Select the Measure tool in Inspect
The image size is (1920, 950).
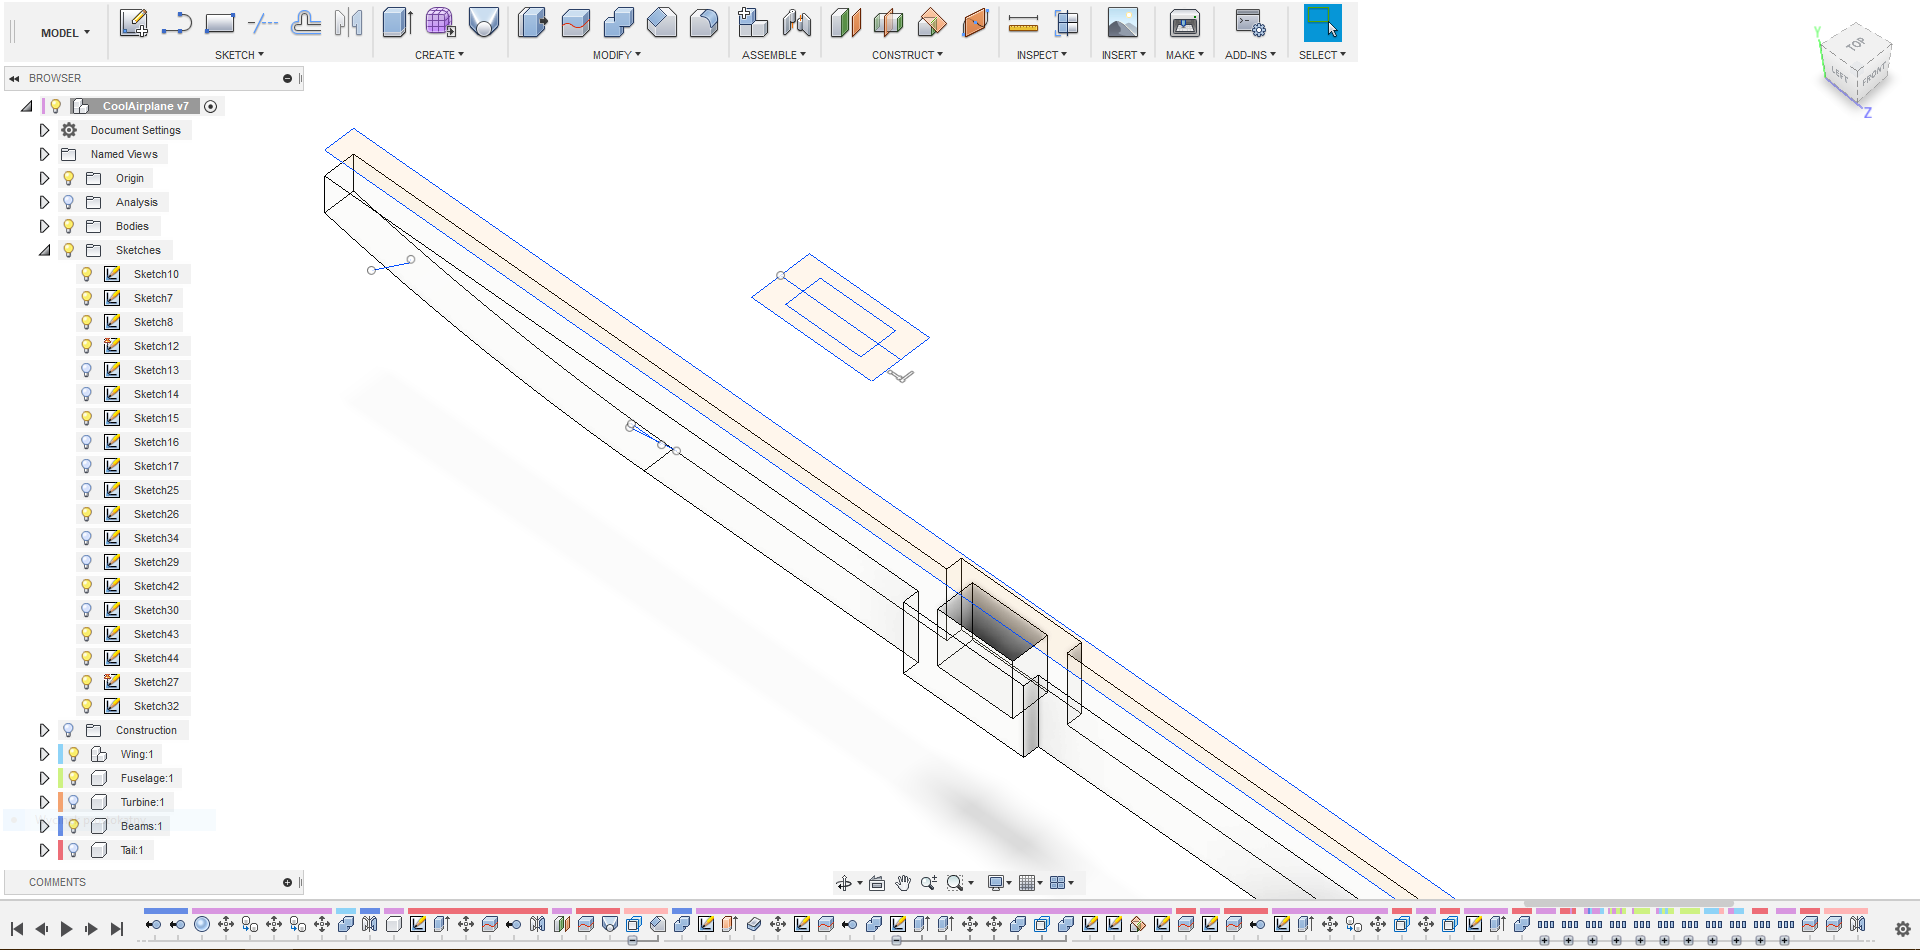(x=1023, y=23)
